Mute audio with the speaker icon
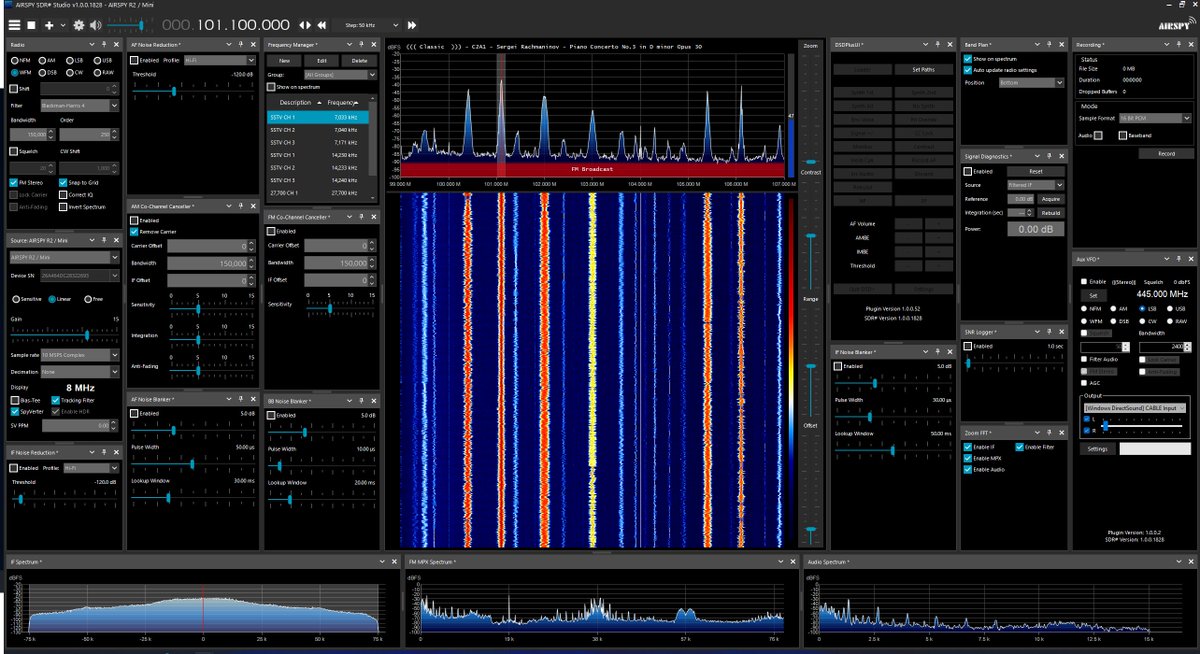The image size is (1200, 654). coord(95,24)
